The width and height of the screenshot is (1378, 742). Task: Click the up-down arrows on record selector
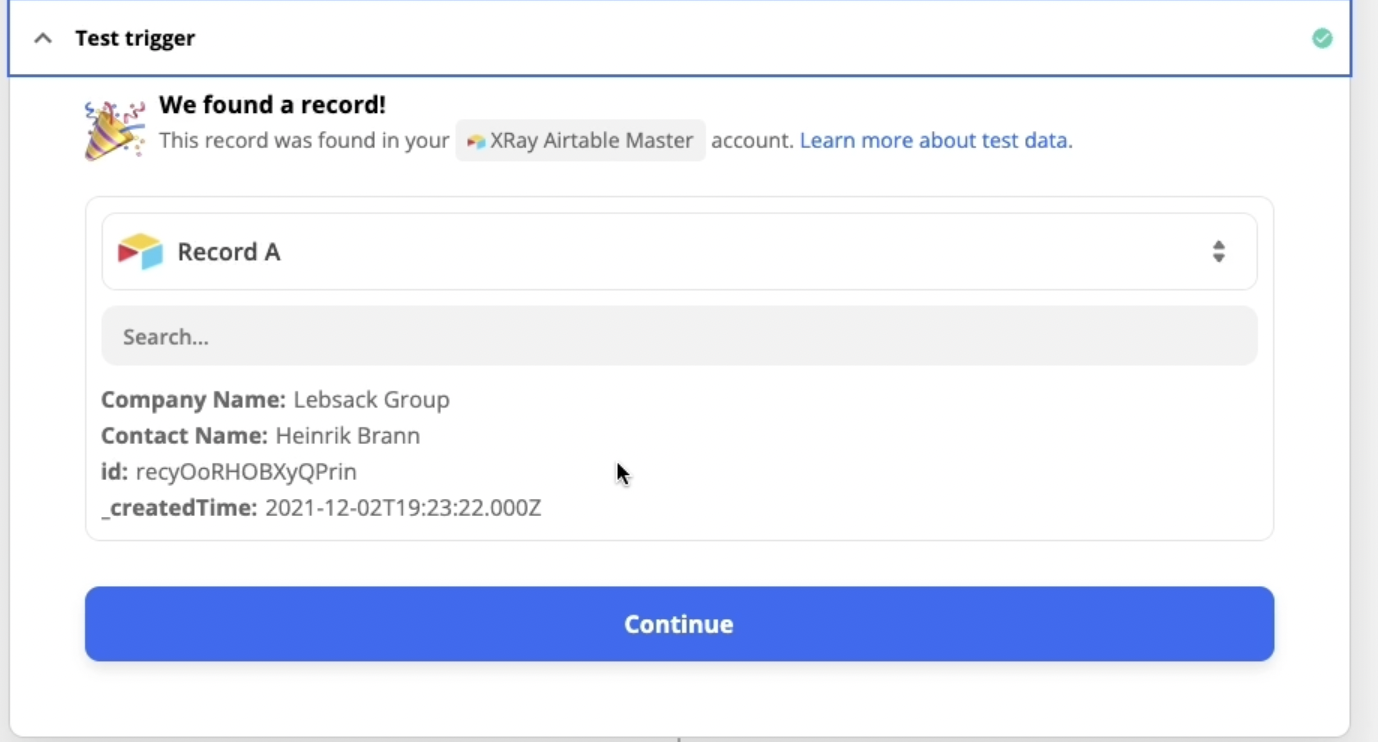[x=1218, y=252]
